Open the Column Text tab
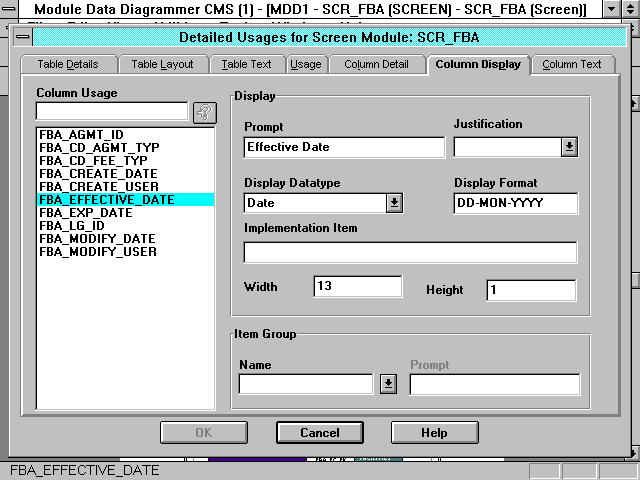The image size is (640, 480). tap(572, 64)
